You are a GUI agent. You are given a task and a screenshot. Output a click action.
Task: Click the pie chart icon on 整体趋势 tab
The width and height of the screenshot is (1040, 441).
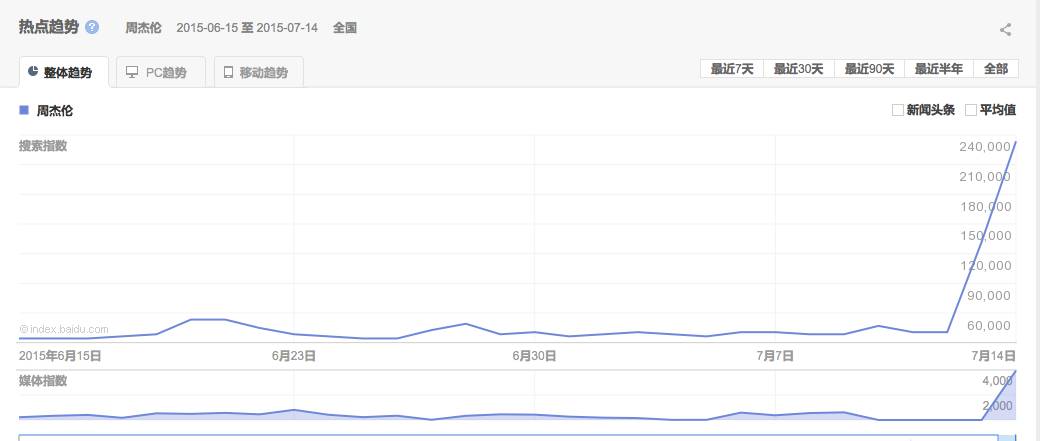[33, 72]
